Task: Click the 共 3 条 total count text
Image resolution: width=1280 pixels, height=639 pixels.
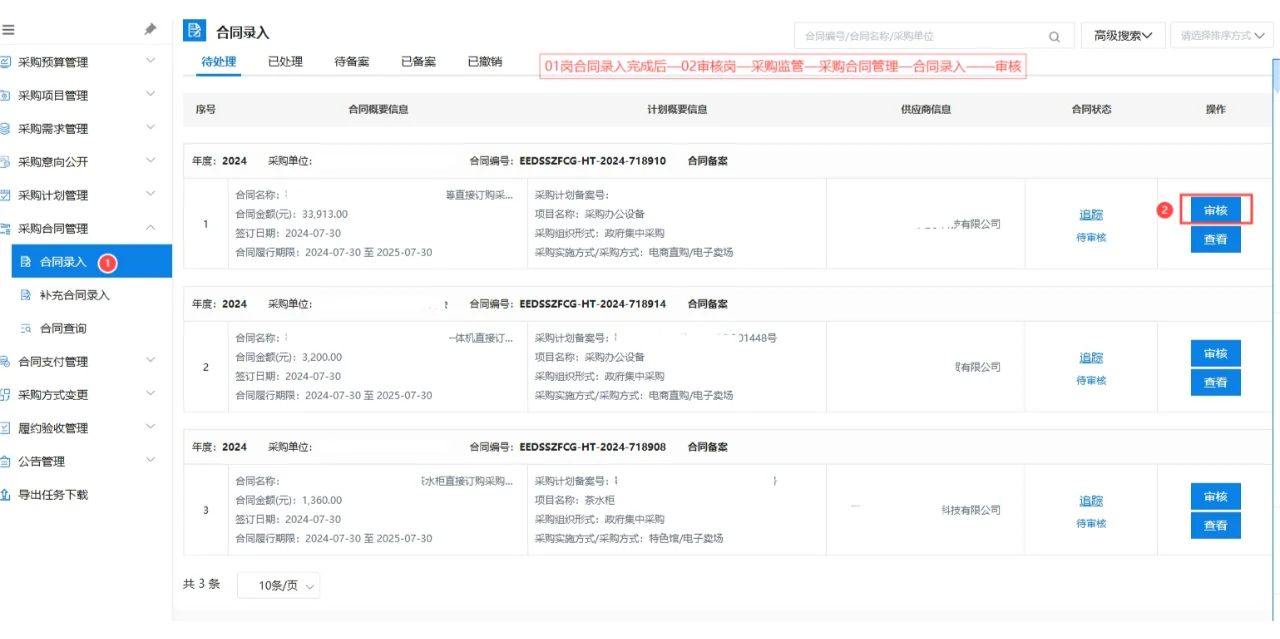Action: click(x=201, y=584)
